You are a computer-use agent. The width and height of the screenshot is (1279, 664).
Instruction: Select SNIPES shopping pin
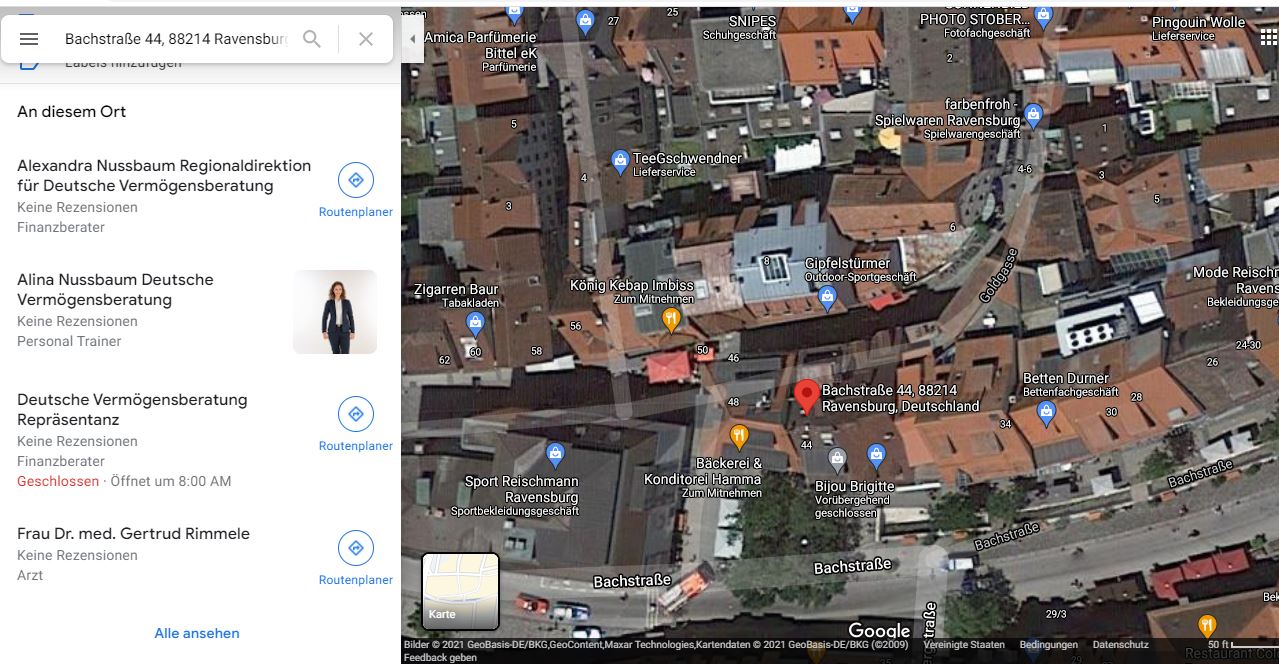point(852,13)
